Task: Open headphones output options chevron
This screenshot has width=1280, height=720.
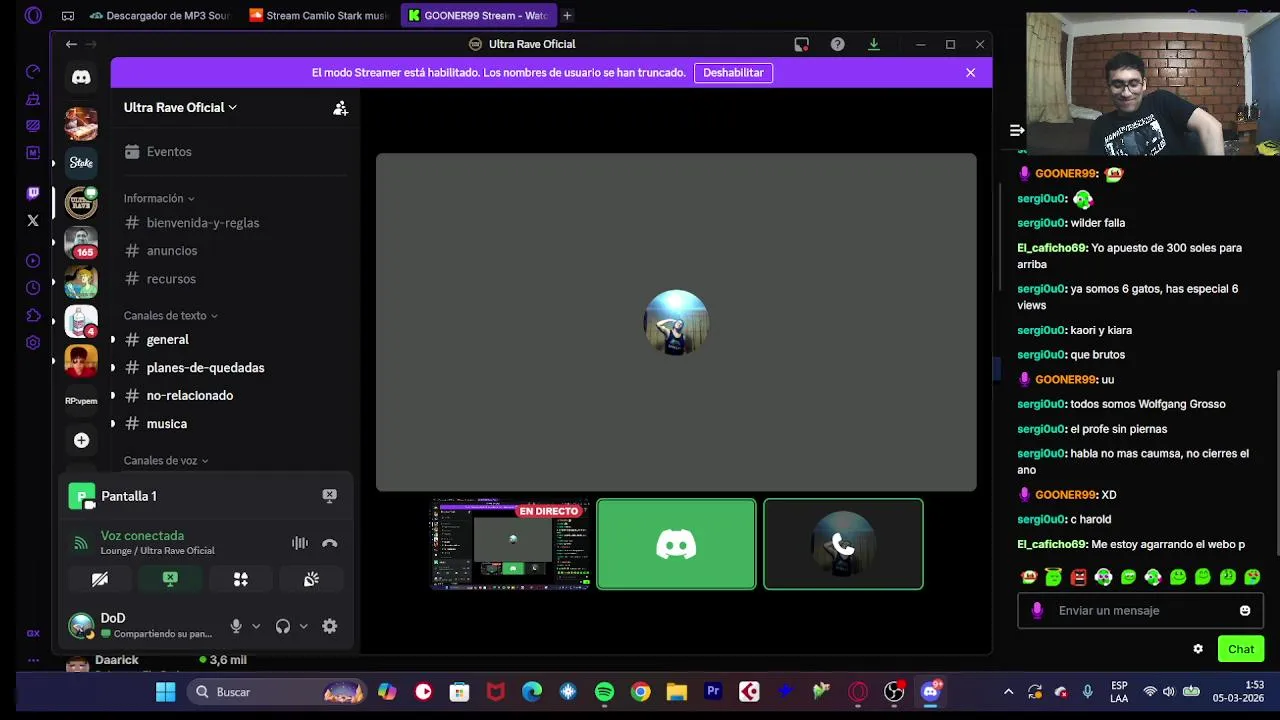Action: click(x=303, y=626)
